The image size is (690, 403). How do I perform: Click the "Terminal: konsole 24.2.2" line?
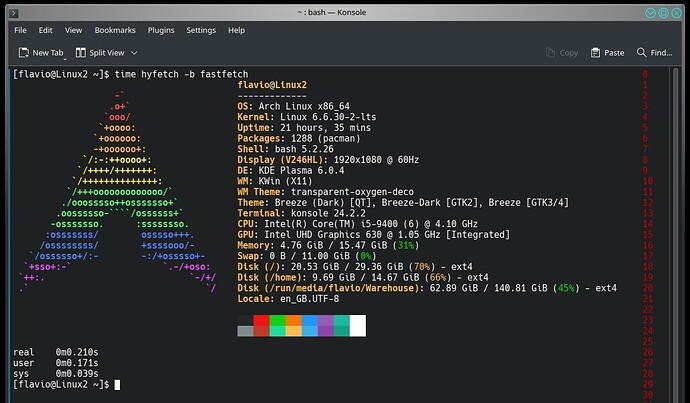[x=301, y=213]
